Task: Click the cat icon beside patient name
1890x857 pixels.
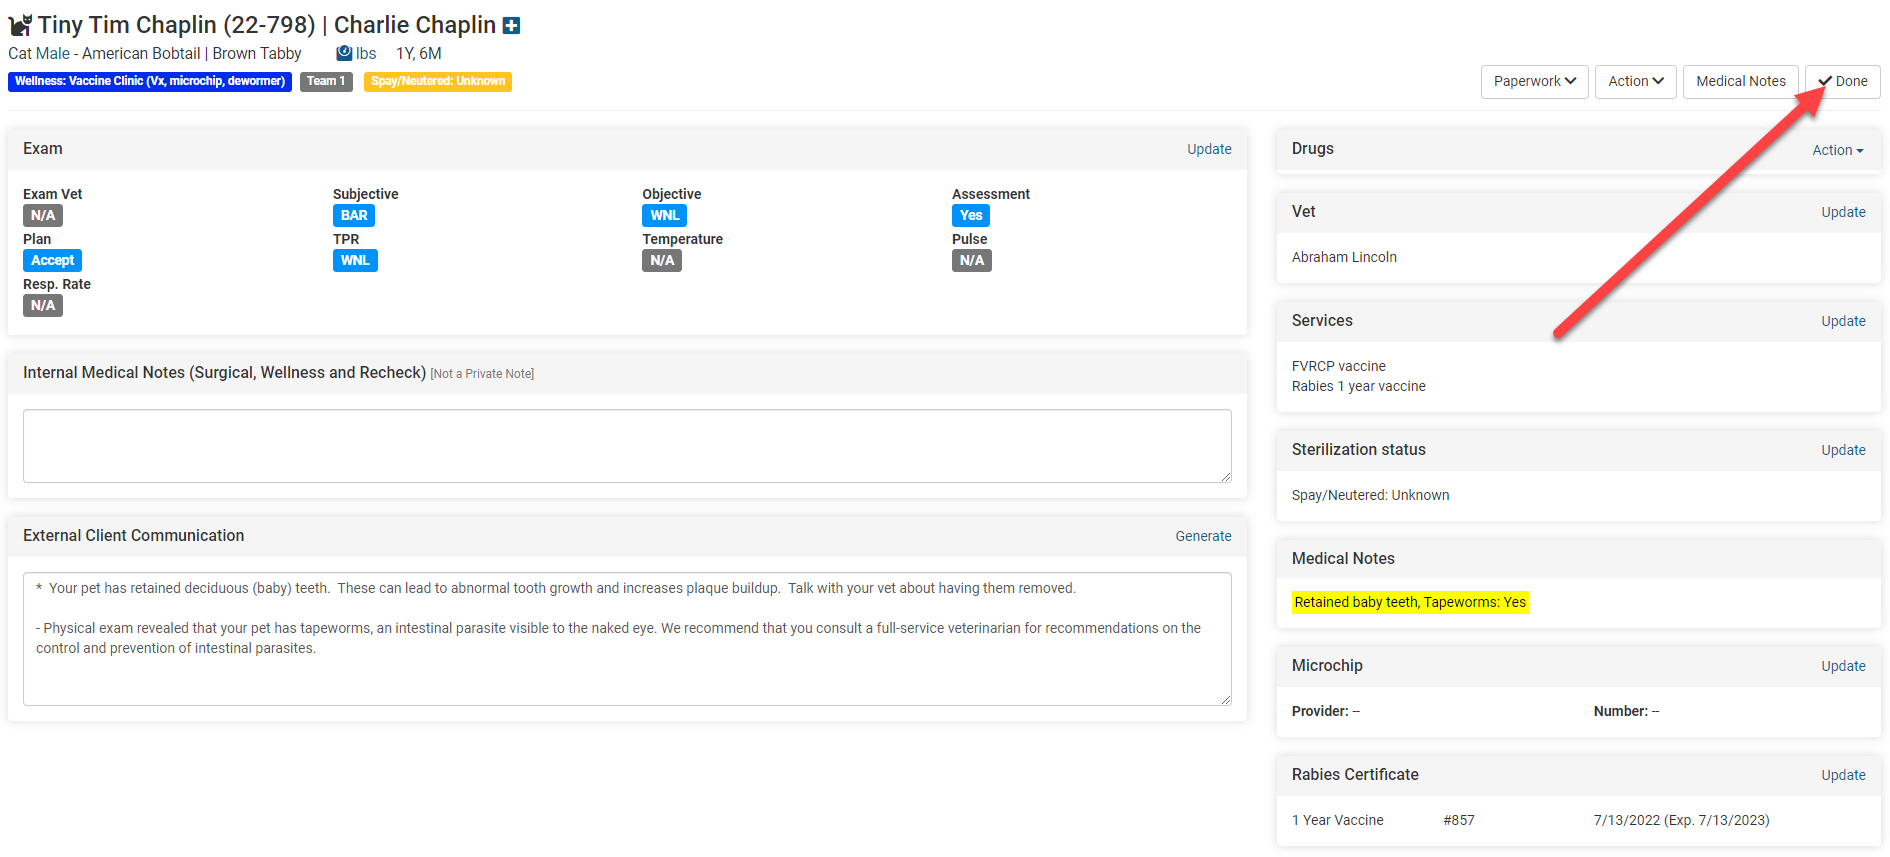Action: coord(20,25)
